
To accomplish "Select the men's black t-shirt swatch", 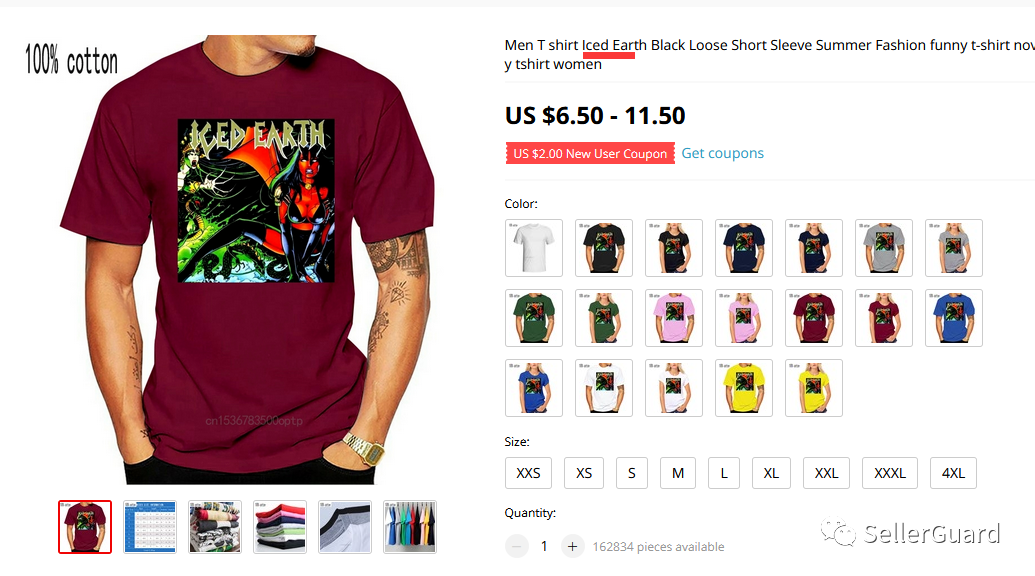I will coord(603,247).
